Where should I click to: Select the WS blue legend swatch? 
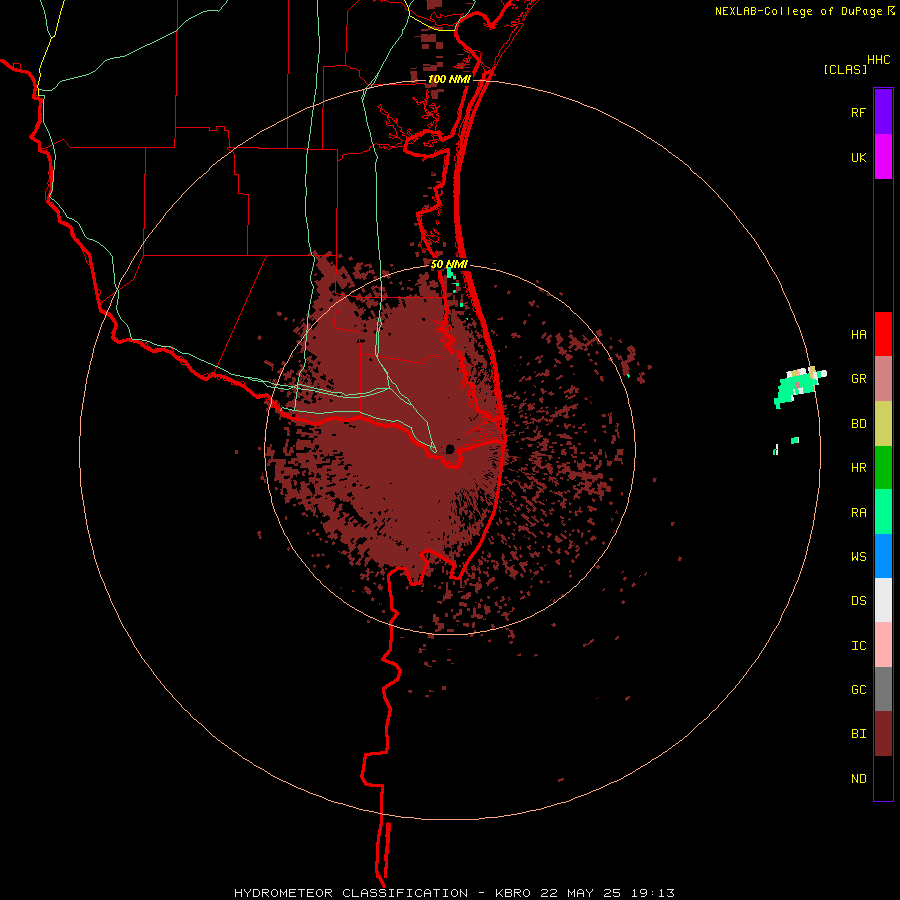tap(883, 556)
